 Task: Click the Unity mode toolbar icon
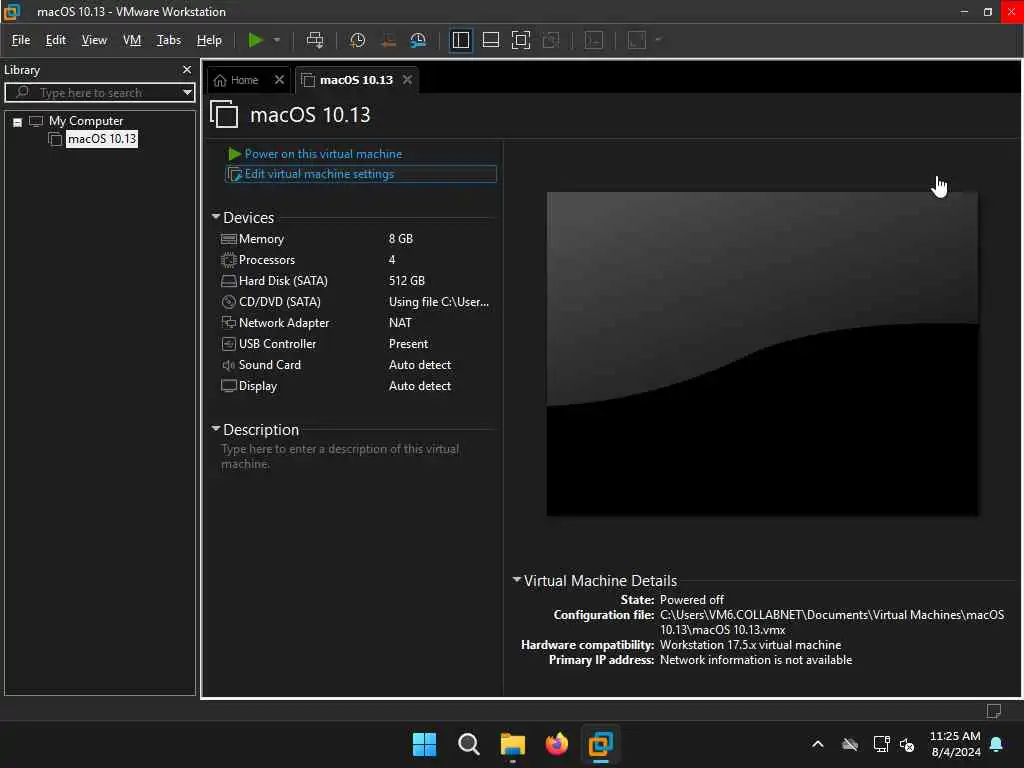click(x=551, y=40)
